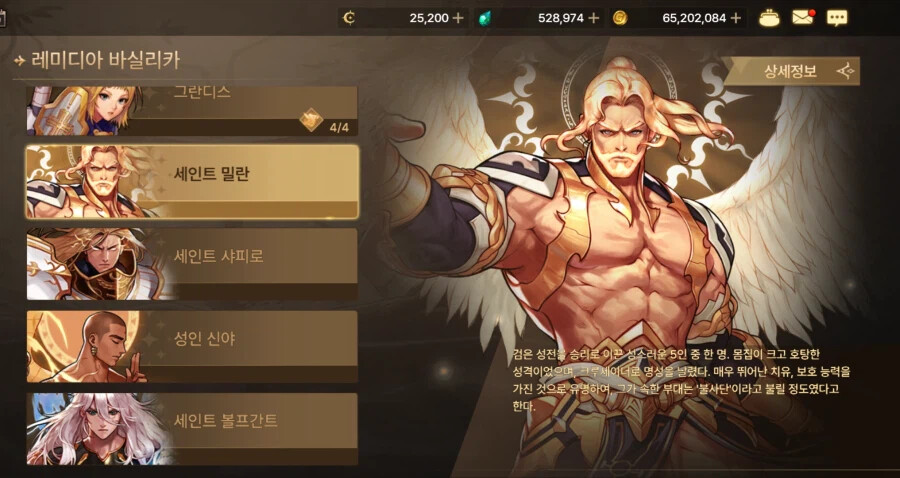Select 세인트 샤피로 entry
The image size is (900, 478).
(x=192, y=264)
